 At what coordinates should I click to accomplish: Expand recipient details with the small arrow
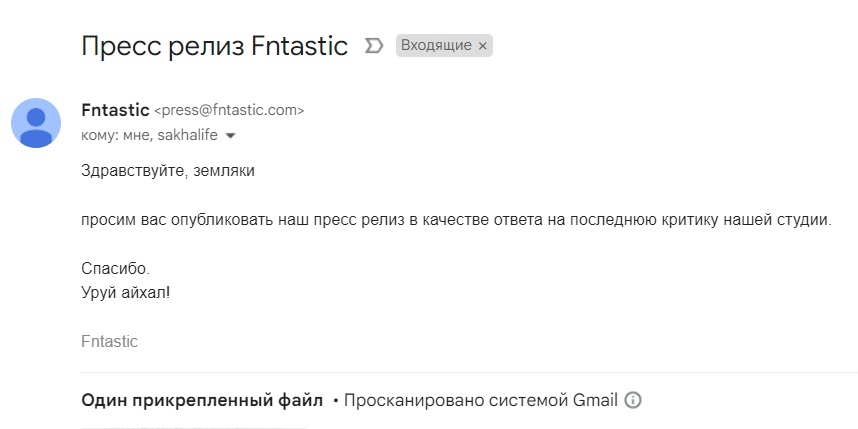tap(230, 135)
